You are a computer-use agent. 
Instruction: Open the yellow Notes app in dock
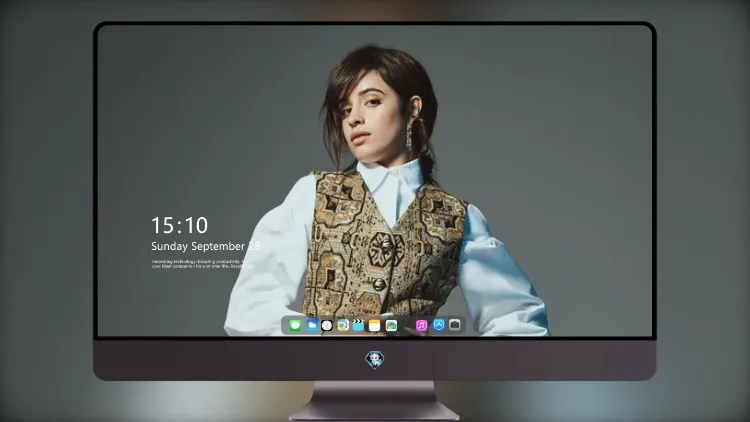pyautogui.click(x=375, y=326)
